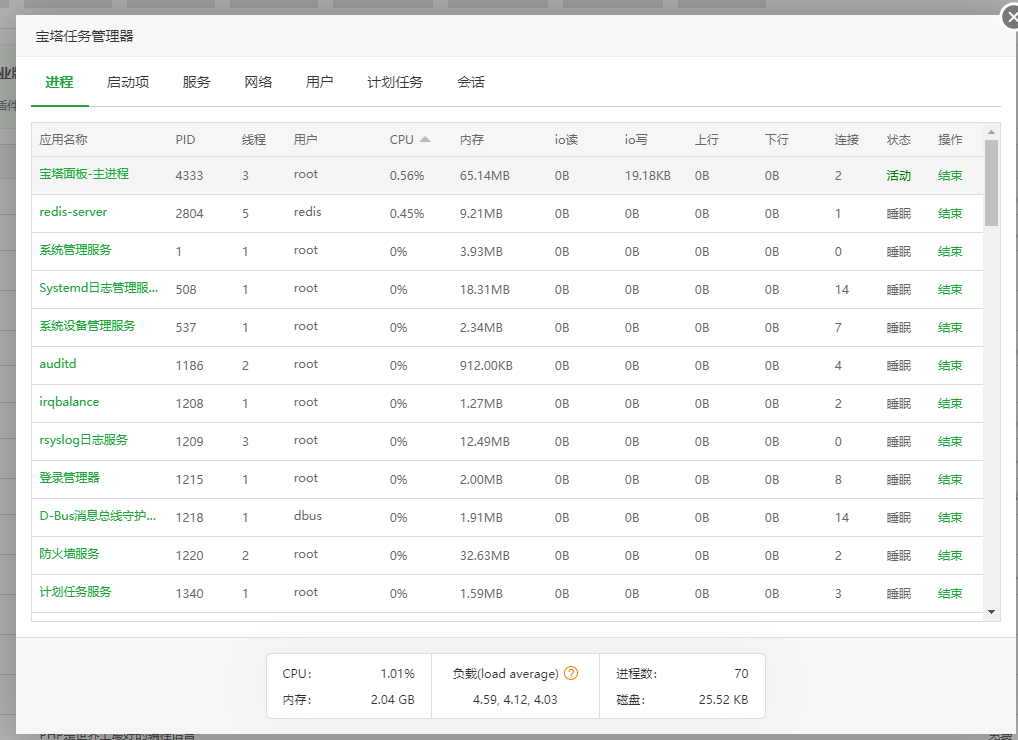Image resolution: width=1018 pixels, height=740 pixels.
Task: Open 防火墙服务 process details
Action: (71, 555)
